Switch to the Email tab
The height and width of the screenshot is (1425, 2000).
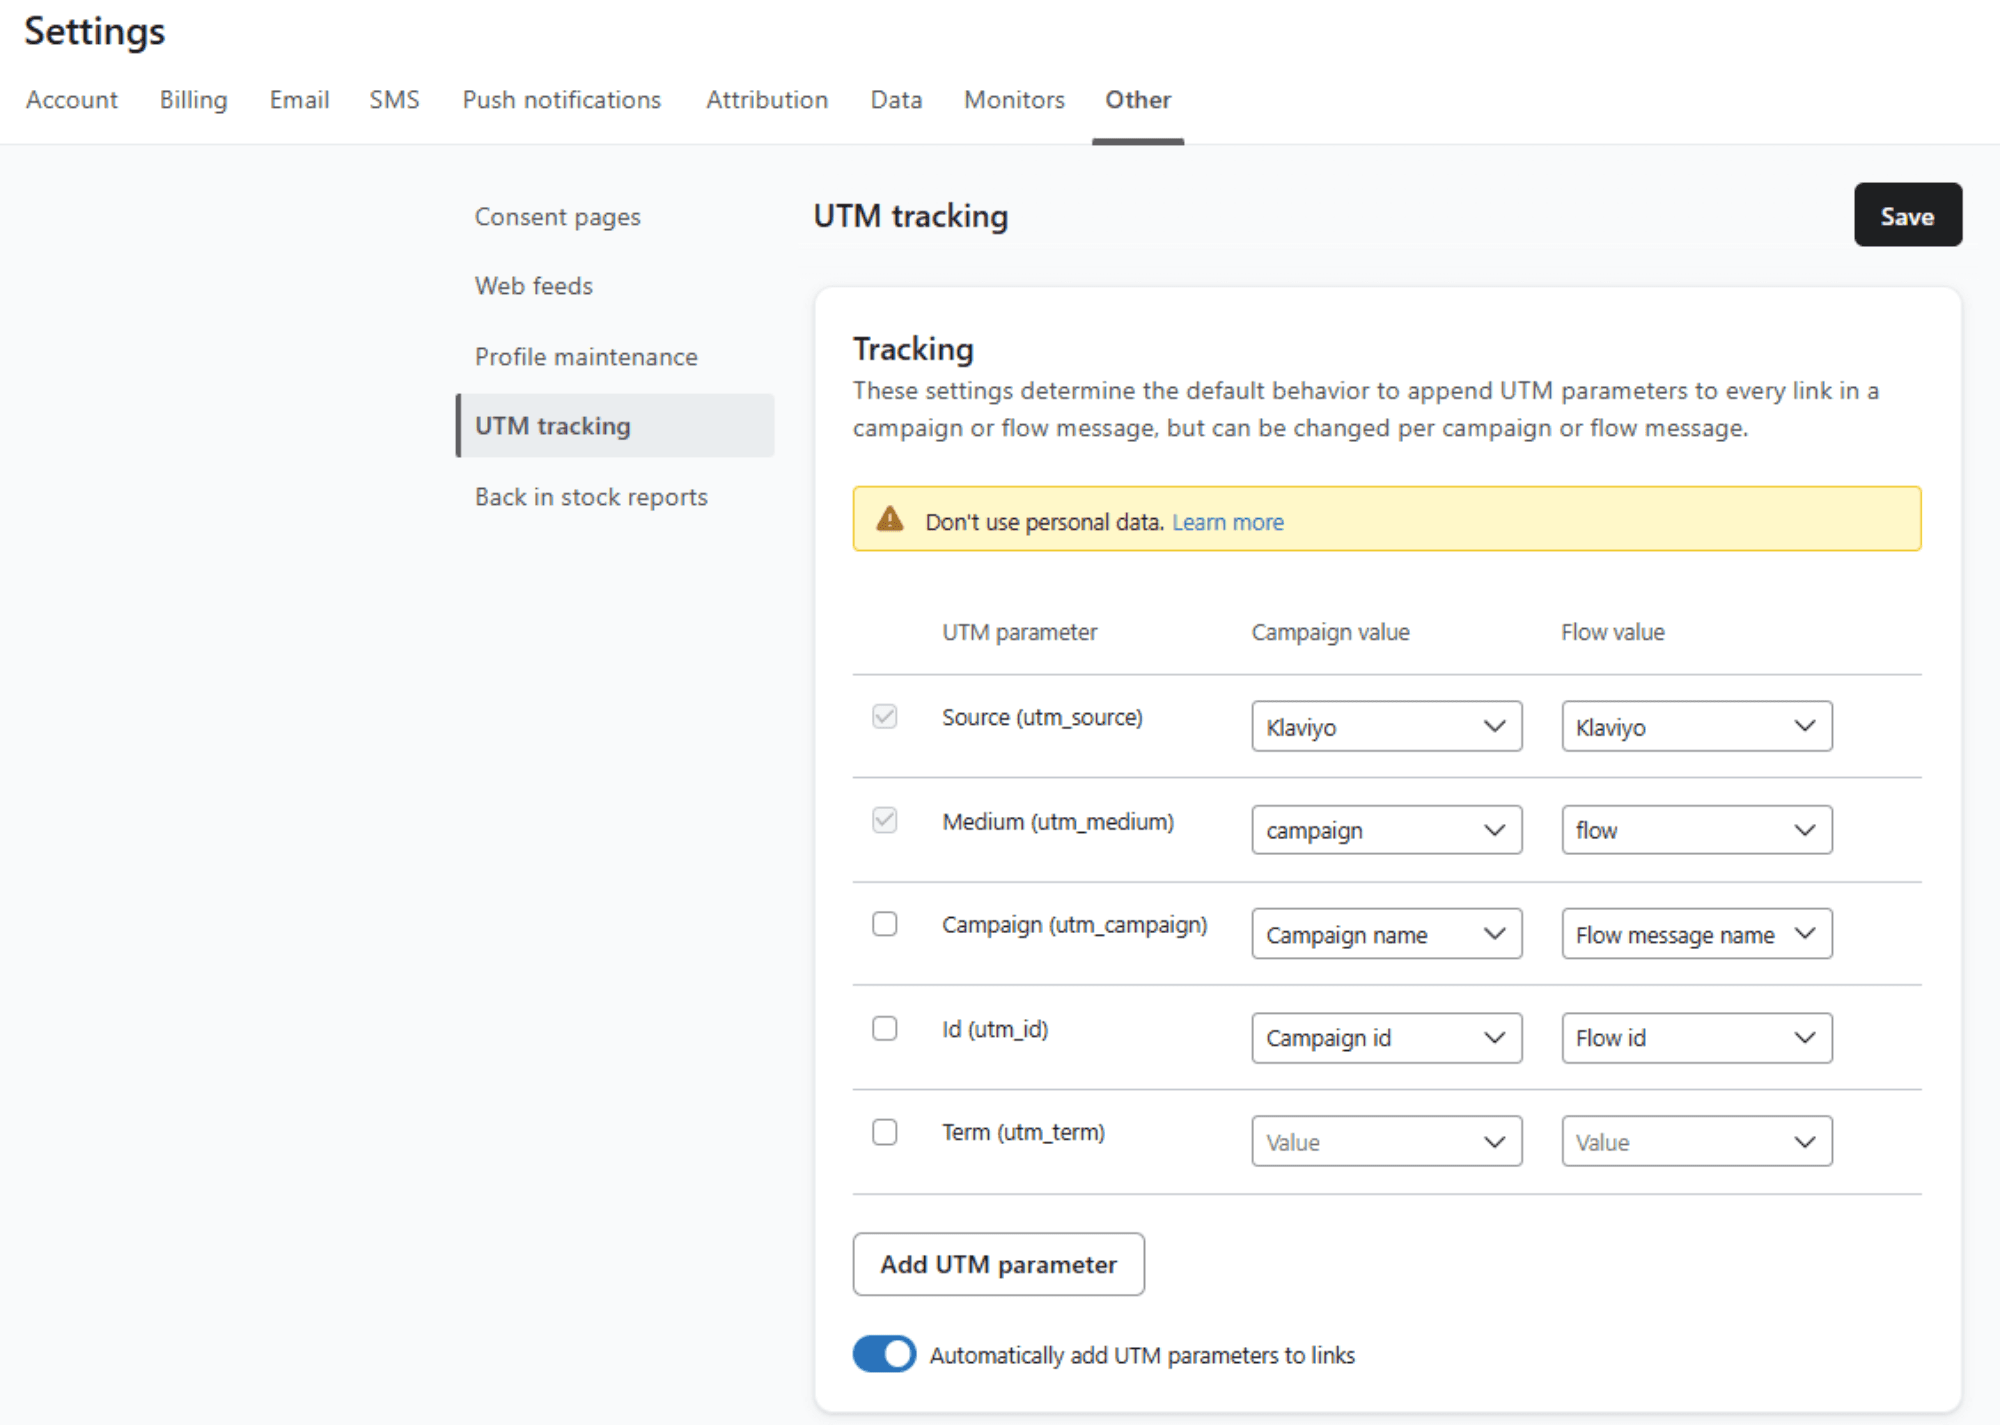[x=299, y=100]
